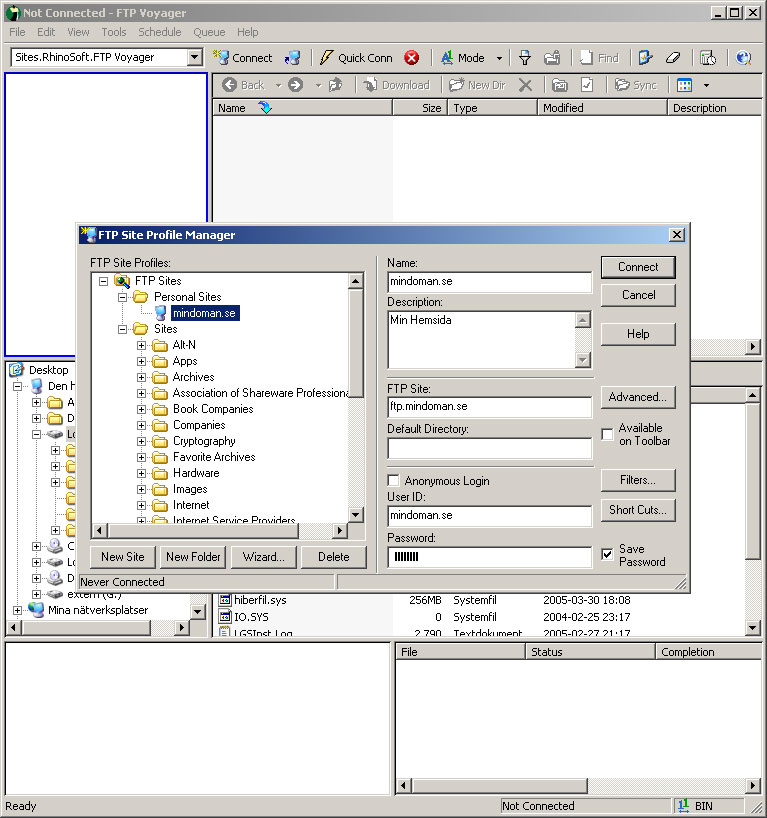Click the Short Cuts... button
The image size is (767, 818).
[638, 510]
